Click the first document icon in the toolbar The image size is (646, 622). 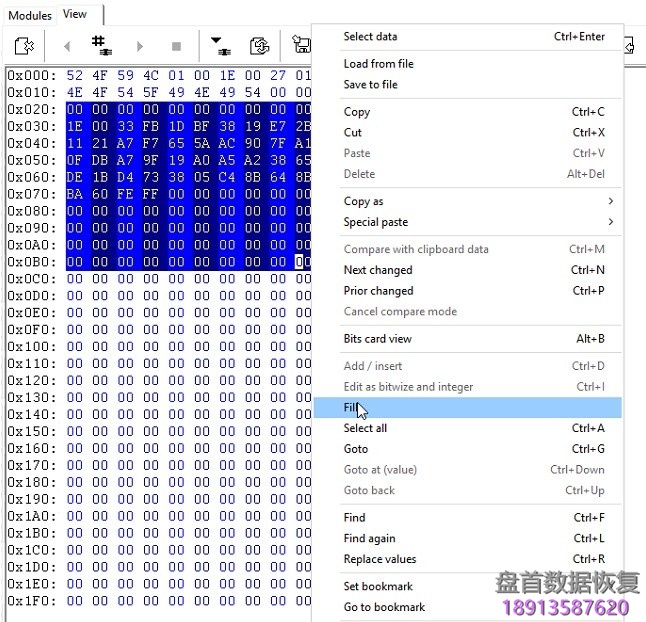point(24,46)
